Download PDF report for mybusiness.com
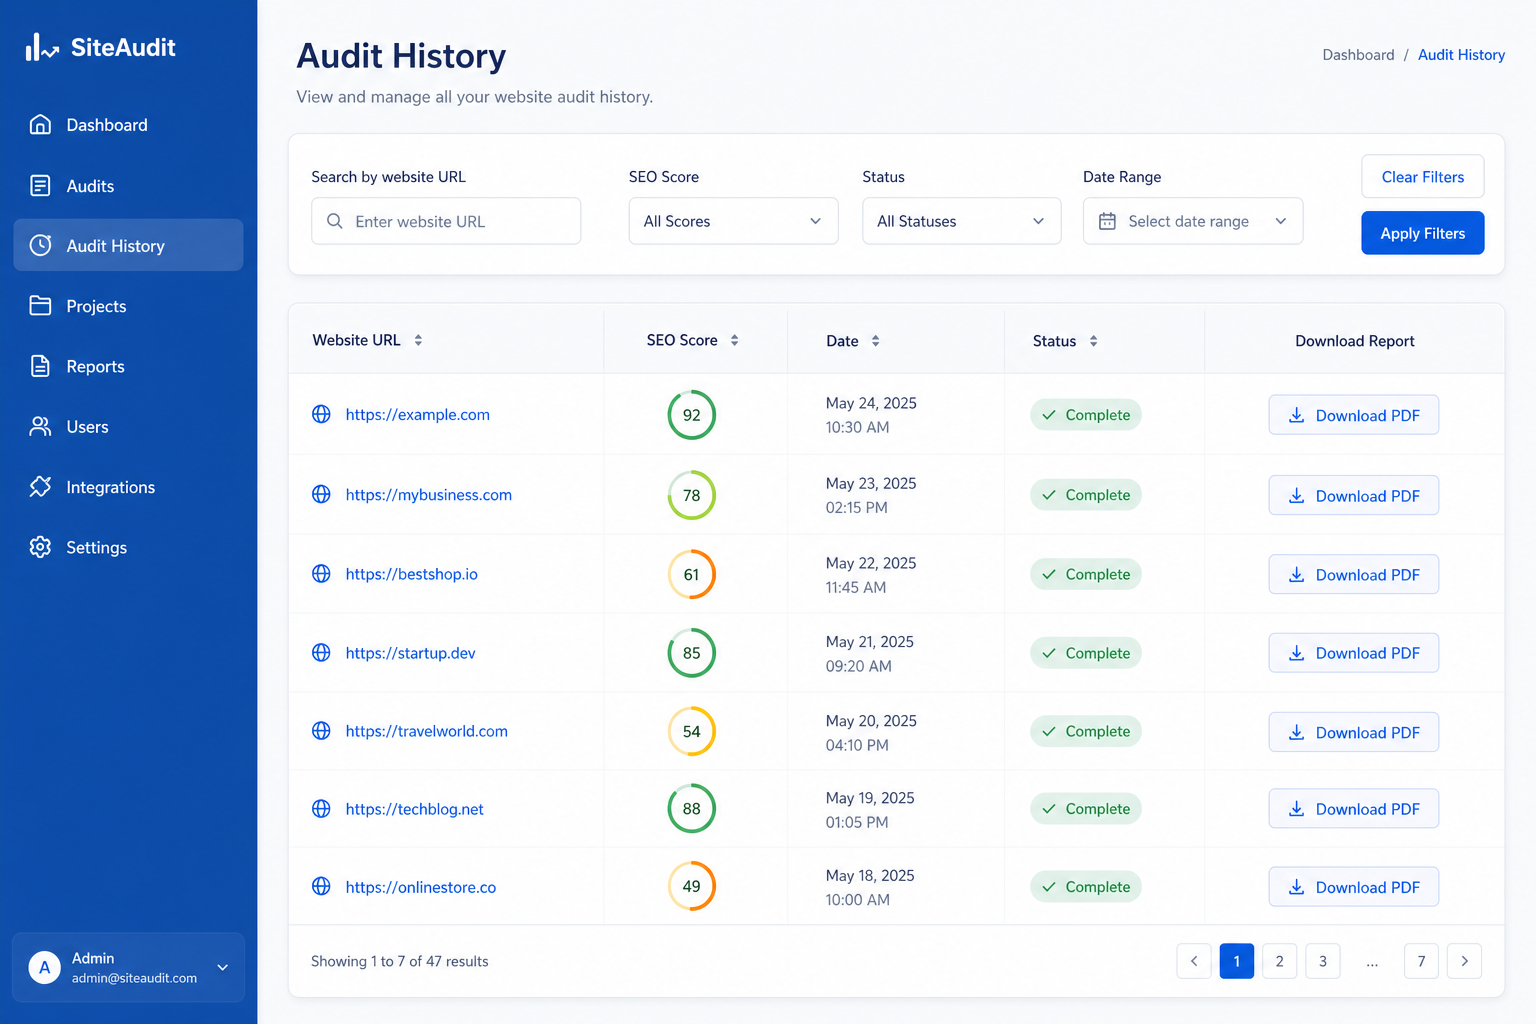This screenshot has width=1536, height=1024. 1353,495
